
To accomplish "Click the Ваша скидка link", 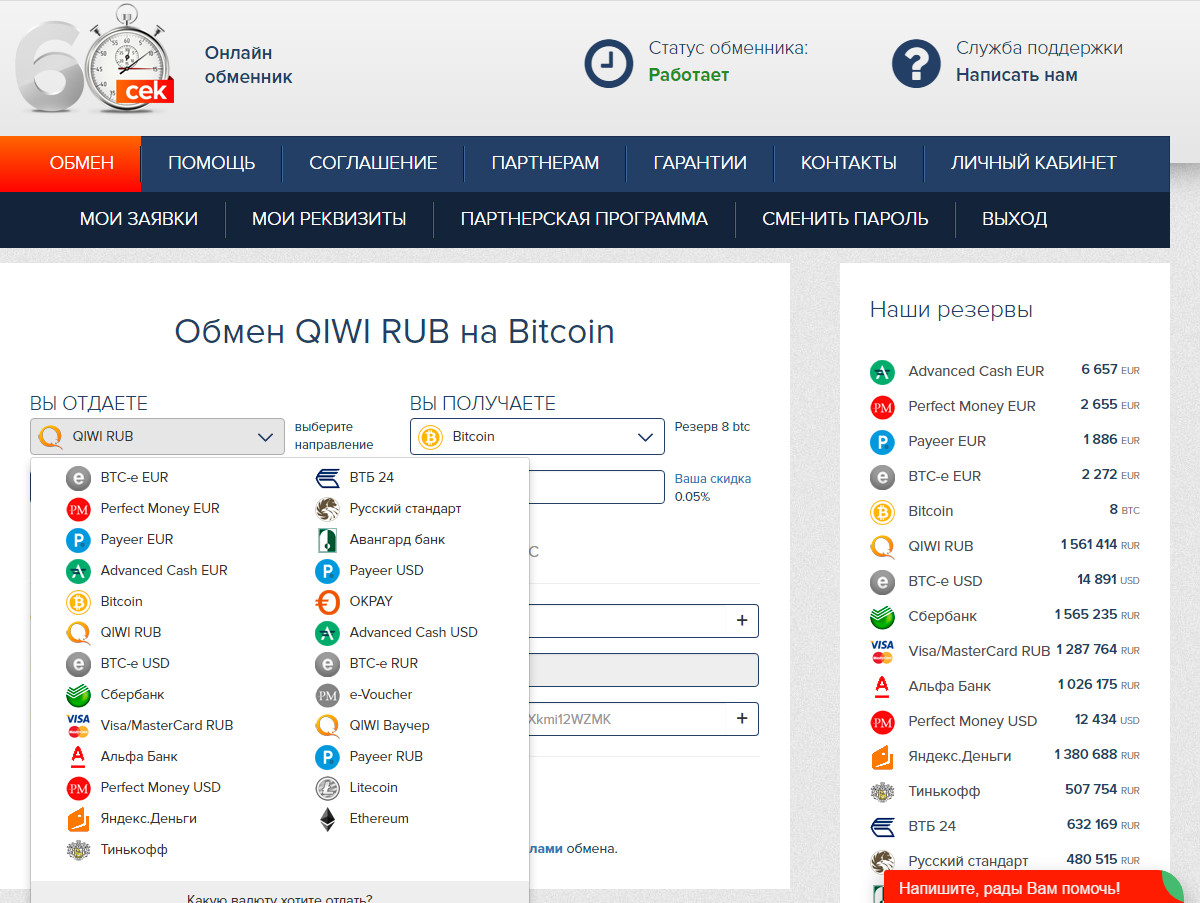I will click(x=713, y=479).
